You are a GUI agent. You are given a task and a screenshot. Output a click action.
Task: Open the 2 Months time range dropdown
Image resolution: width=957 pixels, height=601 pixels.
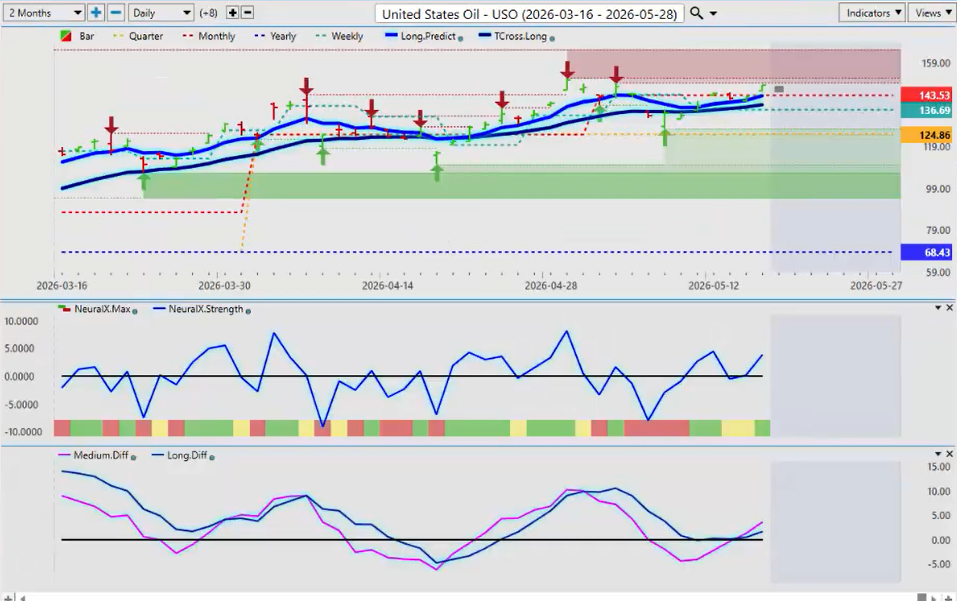[44, 13]
